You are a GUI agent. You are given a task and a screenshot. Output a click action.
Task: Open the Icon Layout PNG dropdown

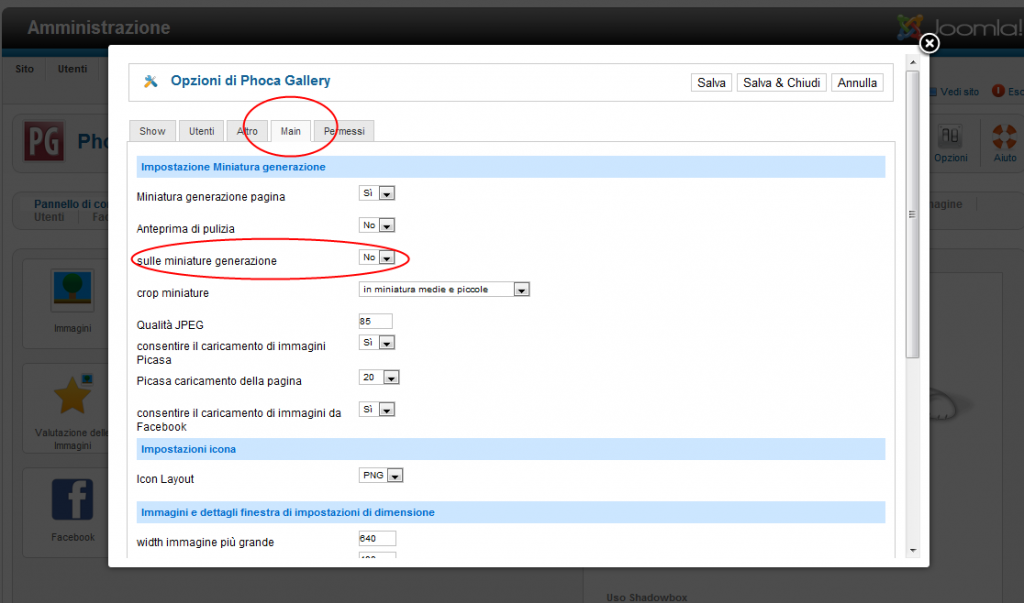coord(381,476)
